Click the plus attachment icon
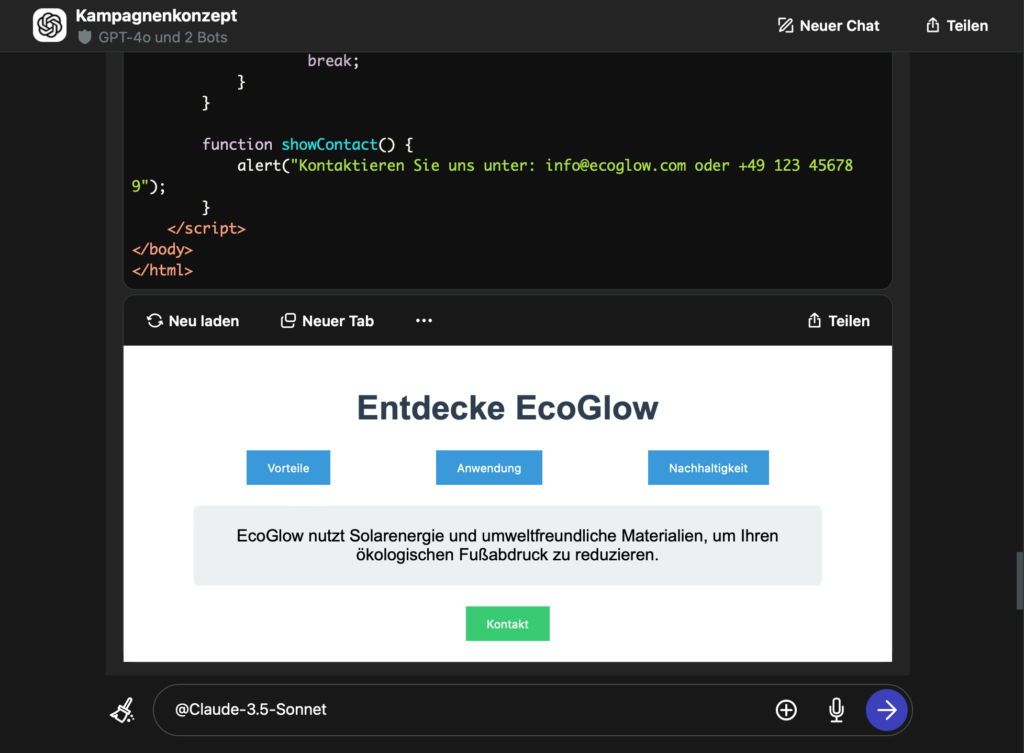 coord(786,710)
